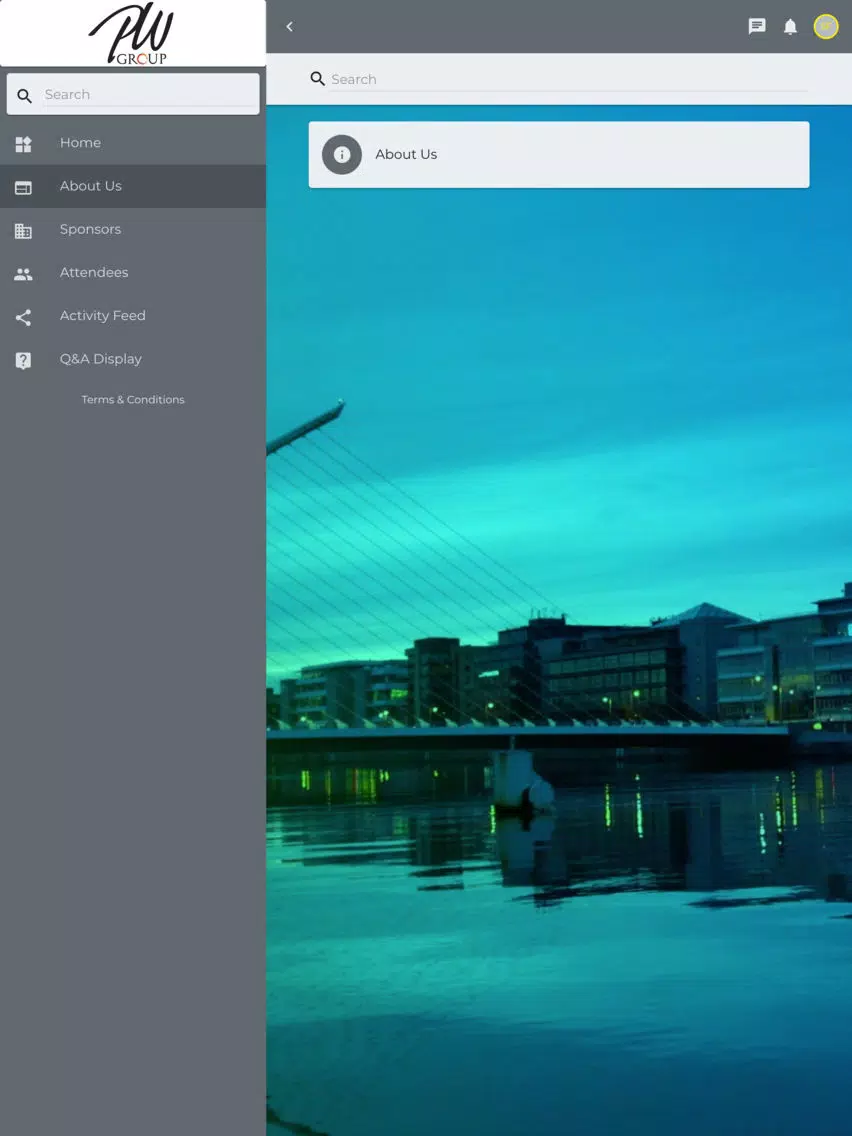Click the About Us sidebar icon
The width and height of the screenshot is (852, 1136).
point(23,187)
